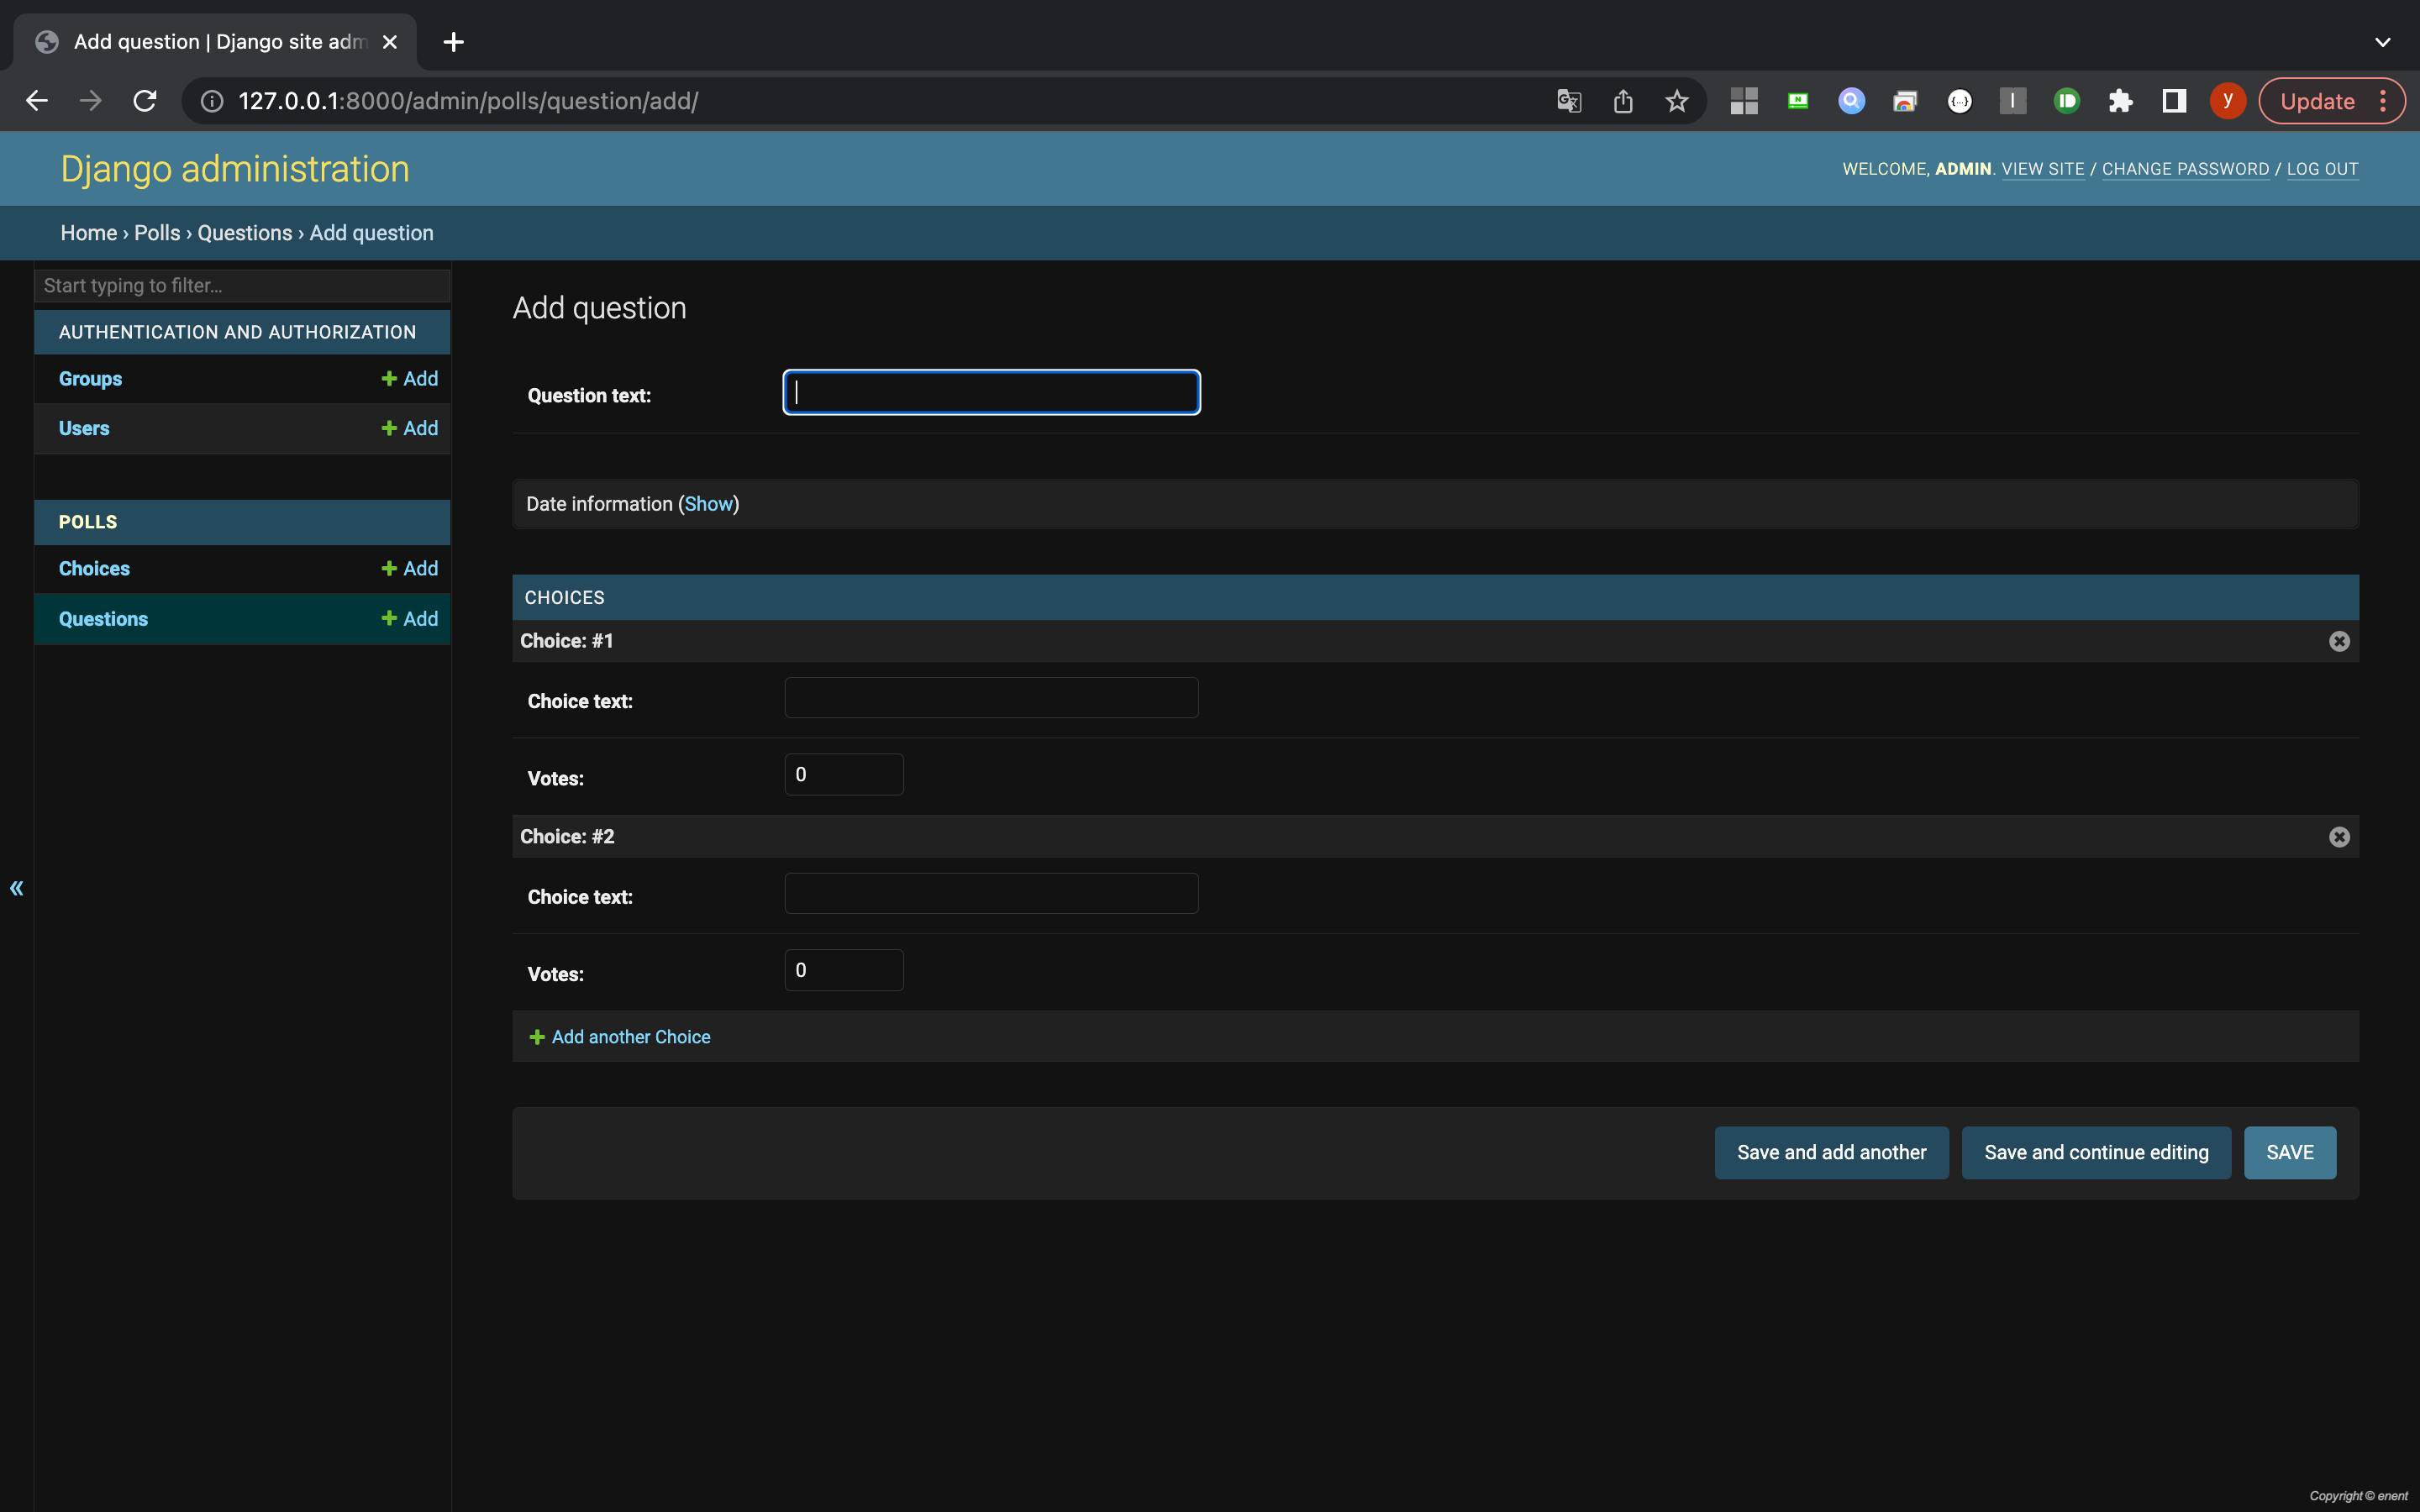
Task: Click the Polls breadcrumb link
Action: 157,233
